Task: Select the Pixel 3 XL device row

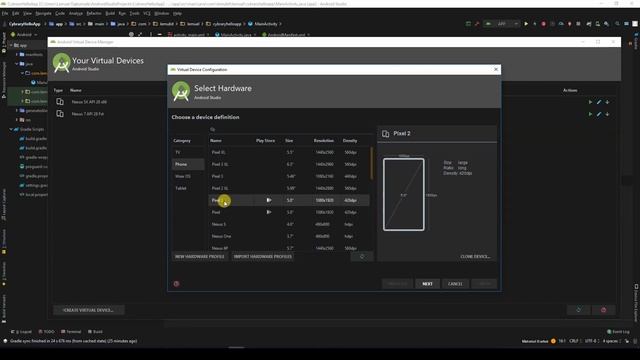Action: 289,164
